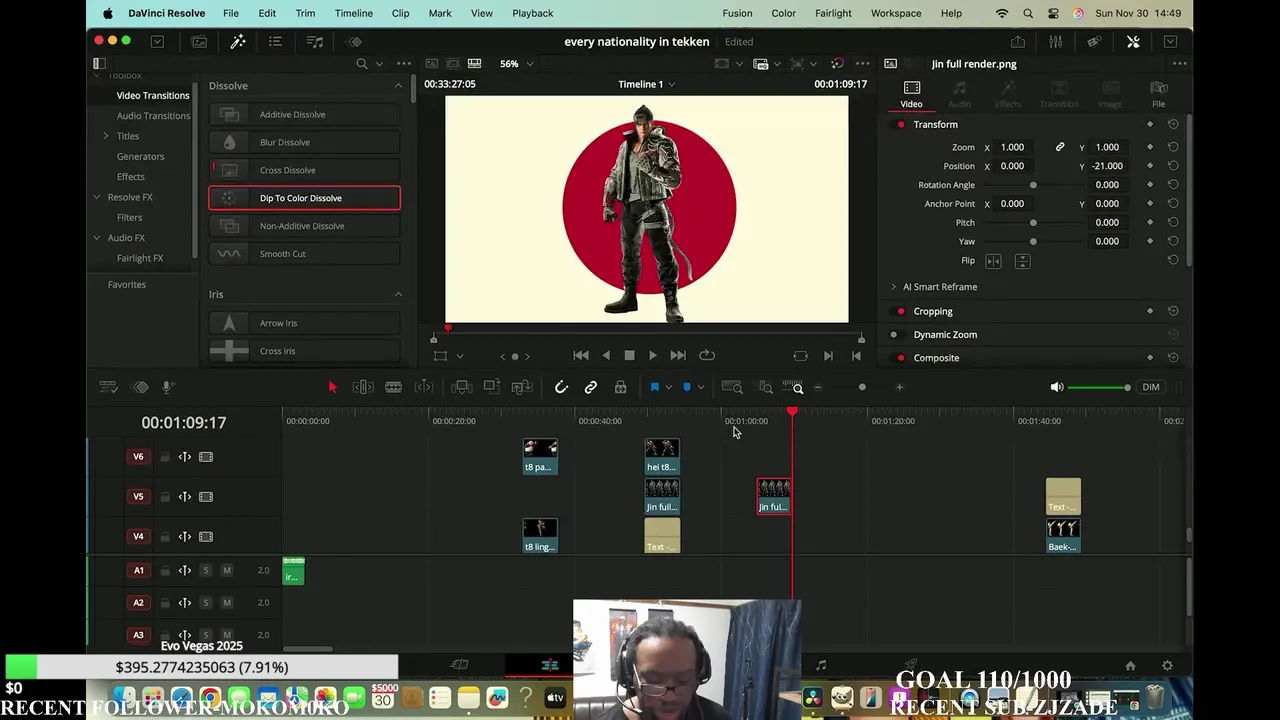Open the flag color dropdown arrow
1280x720 pixels.
668,387
